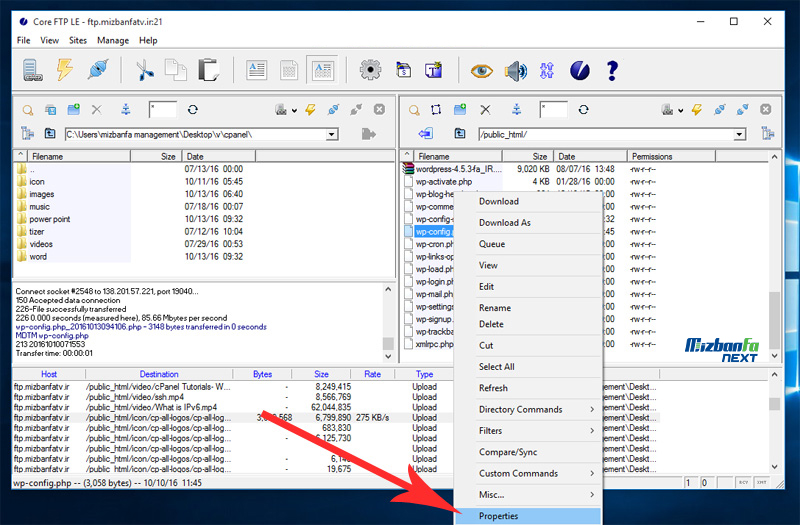The width and height of the screenshot is (800, 525).
Task: Open the Site Manager server icon
Action: click(x=32, y=70)
